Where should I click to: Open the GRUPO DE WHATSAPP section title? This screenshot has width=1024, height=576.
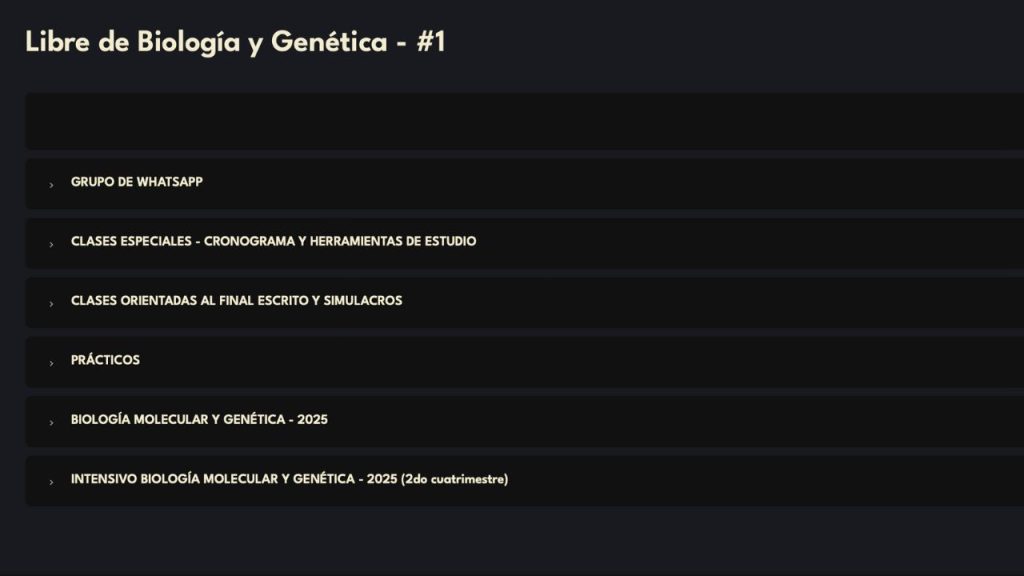coord(137,182)
